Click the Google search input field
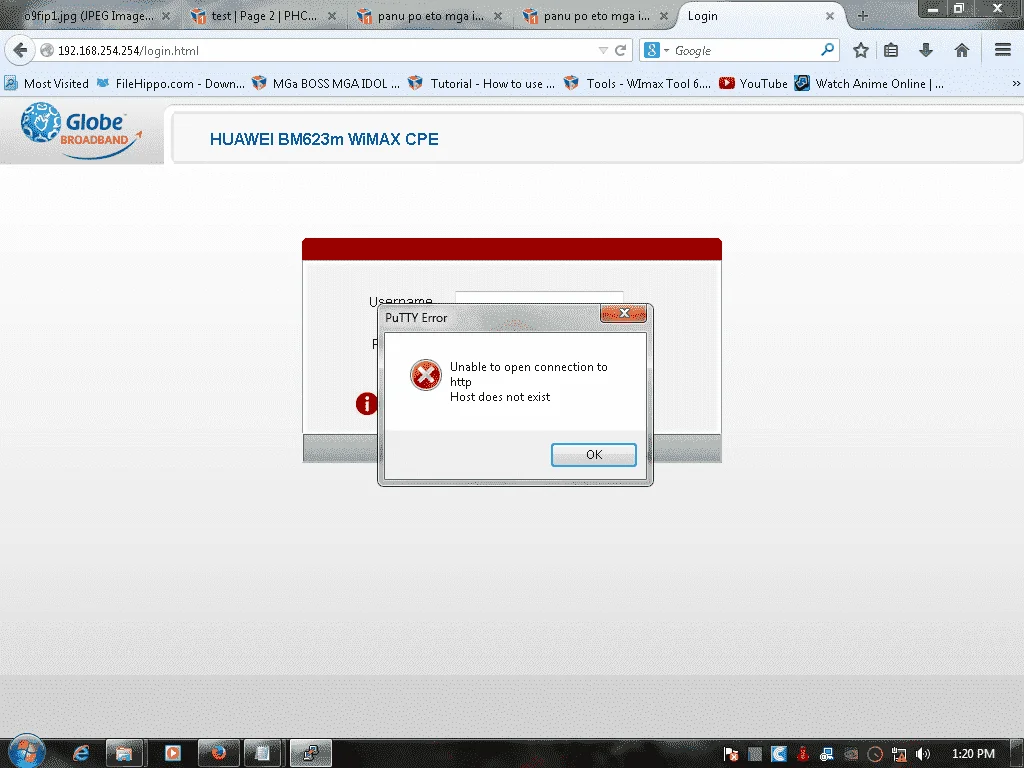Screen dimensions: 1024x768 coord(744,50)
